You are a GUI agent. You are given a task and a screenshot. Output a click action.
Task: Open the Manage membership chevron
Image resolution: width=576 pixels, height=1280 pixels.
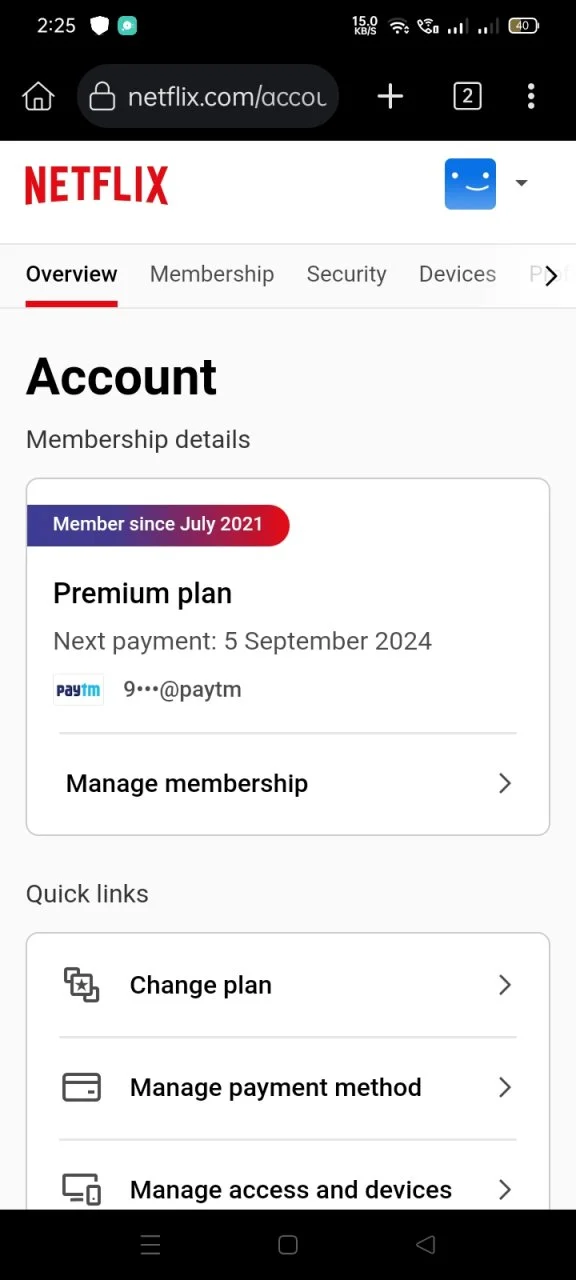pos(505,784)
